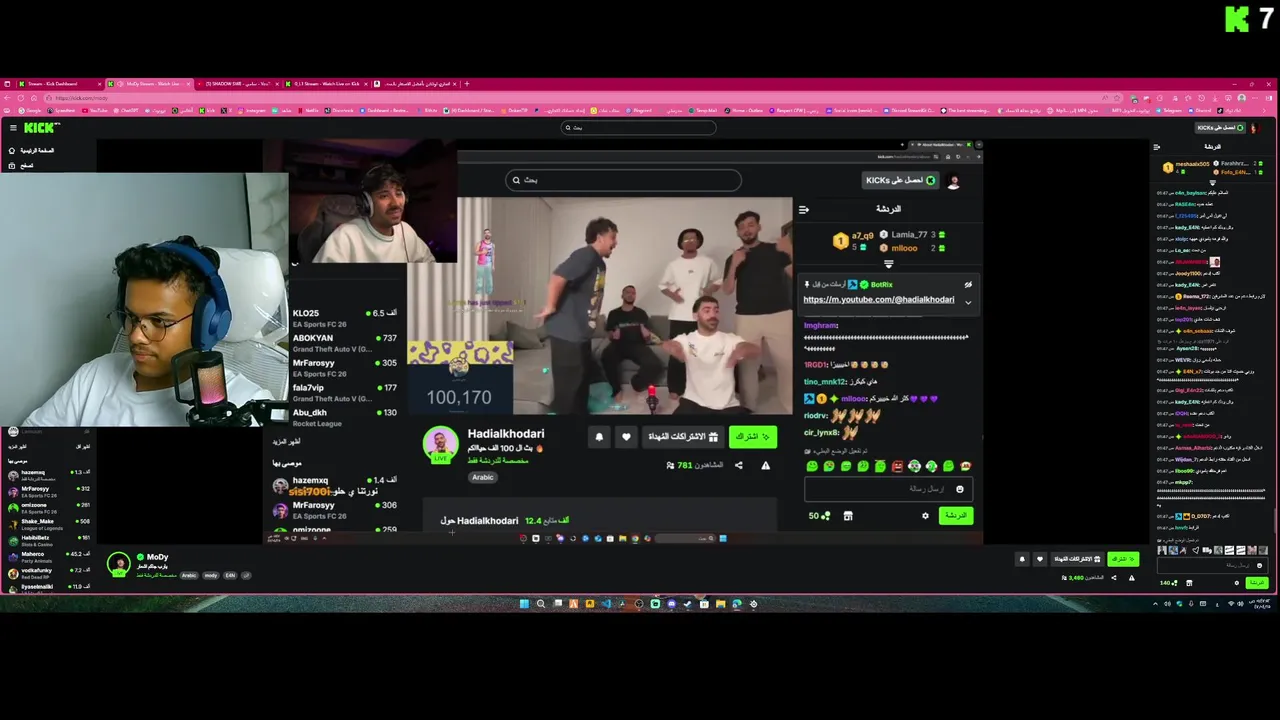Viewport: 1280px width, 720px height.
Task: Report stream using the warning triangle icon
Action: 765,465
